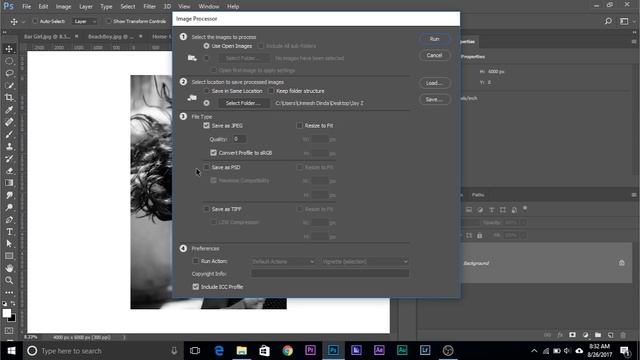Select the Eraser tool

9,171
